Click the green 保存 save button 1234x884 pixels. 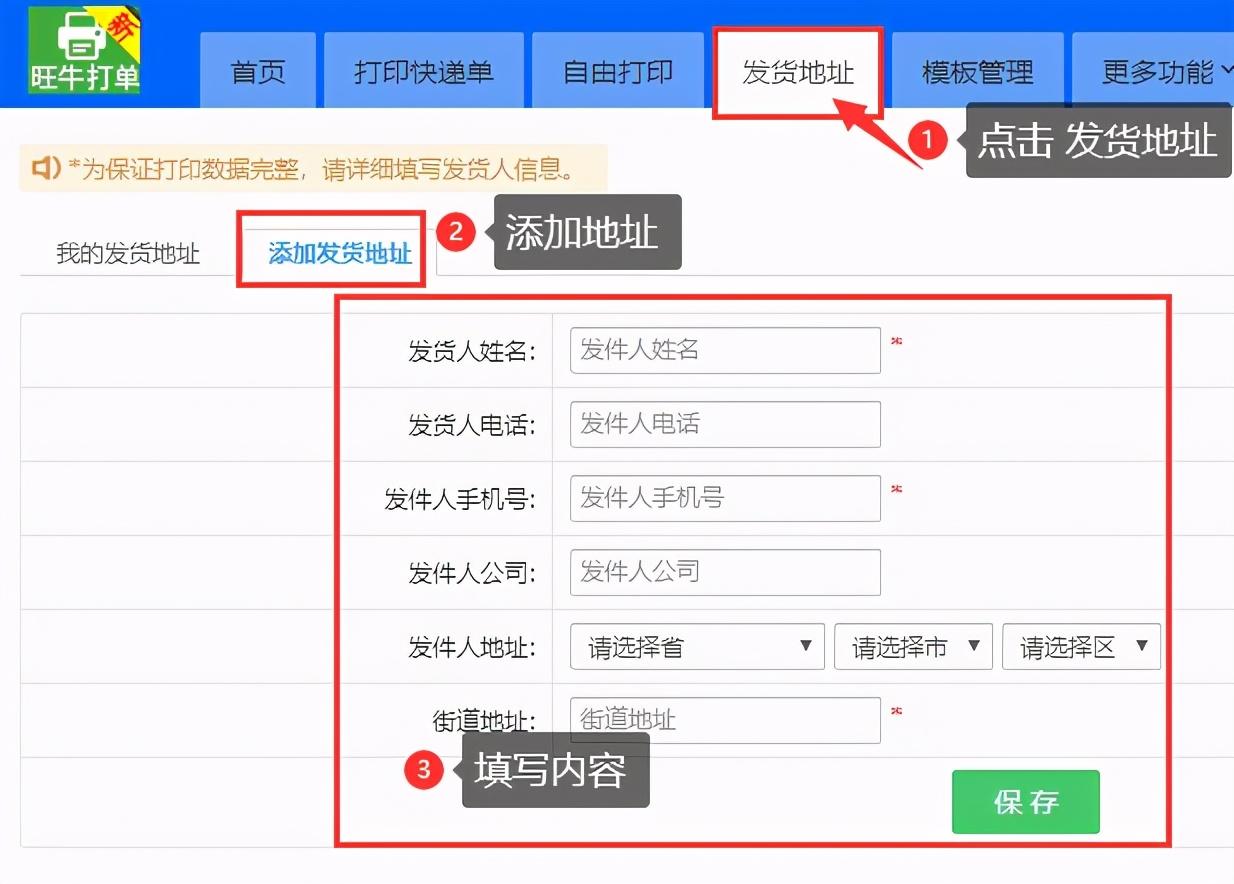pos(1026,801)
